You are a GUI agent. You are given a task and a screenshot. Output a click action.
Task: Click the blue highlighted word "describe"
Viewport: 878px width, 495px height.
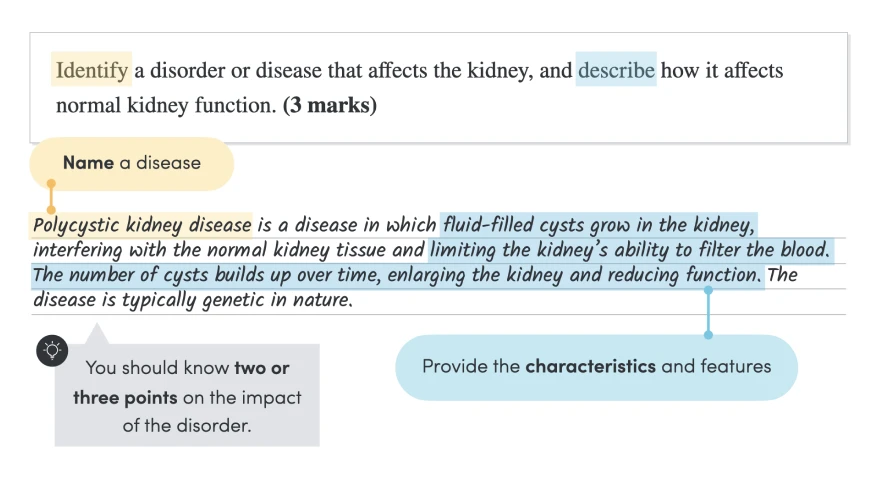616,71
